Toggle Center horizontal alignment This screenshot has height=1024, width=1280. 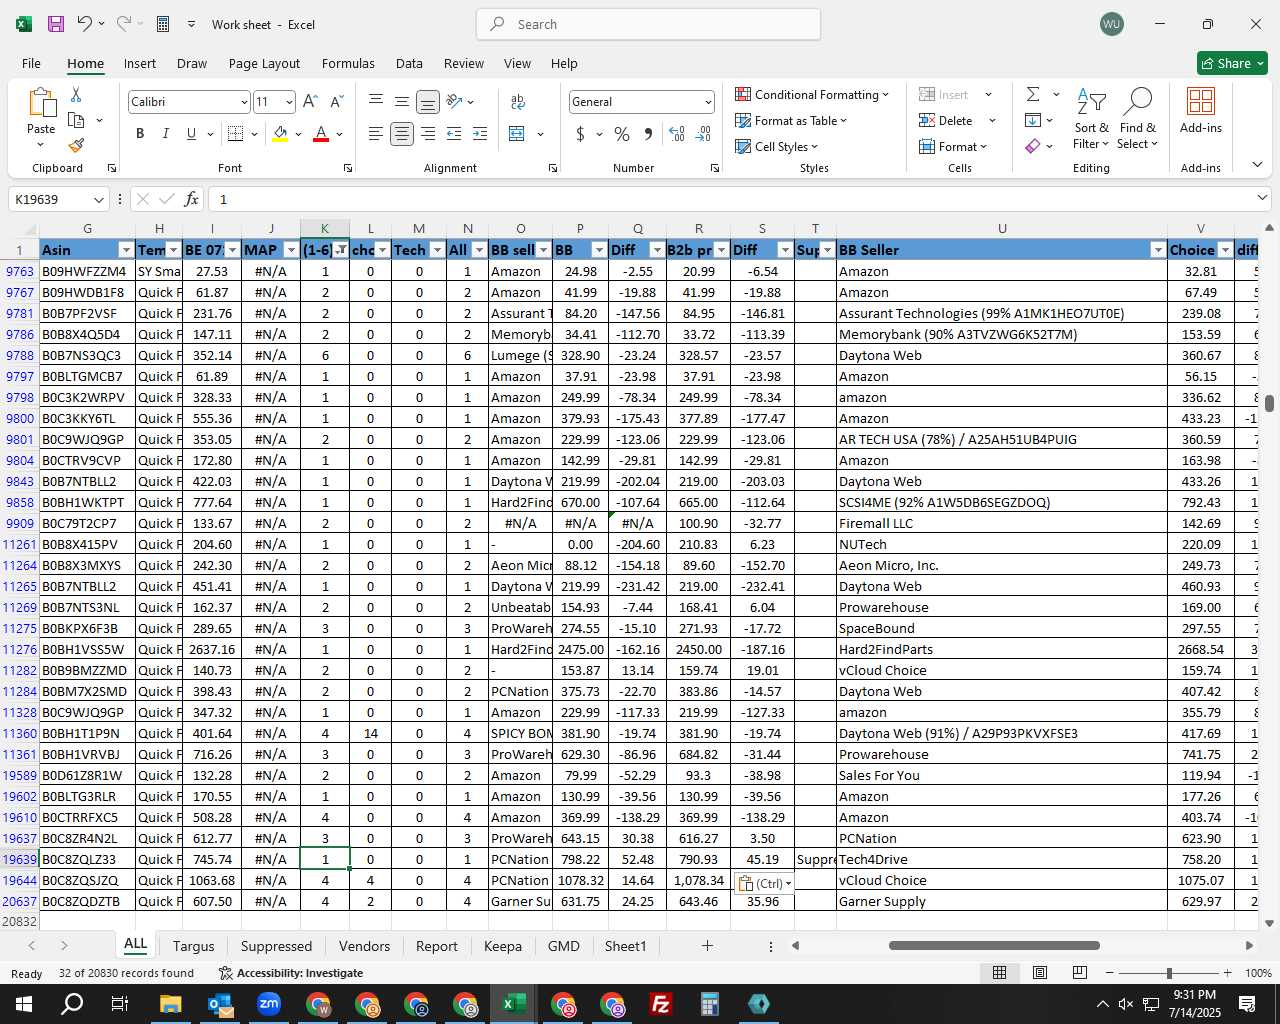(402, 133)
